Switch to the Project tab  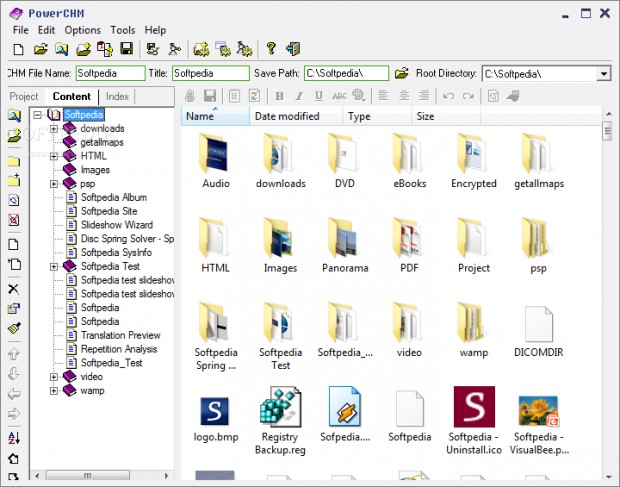[x=24, y=96]
